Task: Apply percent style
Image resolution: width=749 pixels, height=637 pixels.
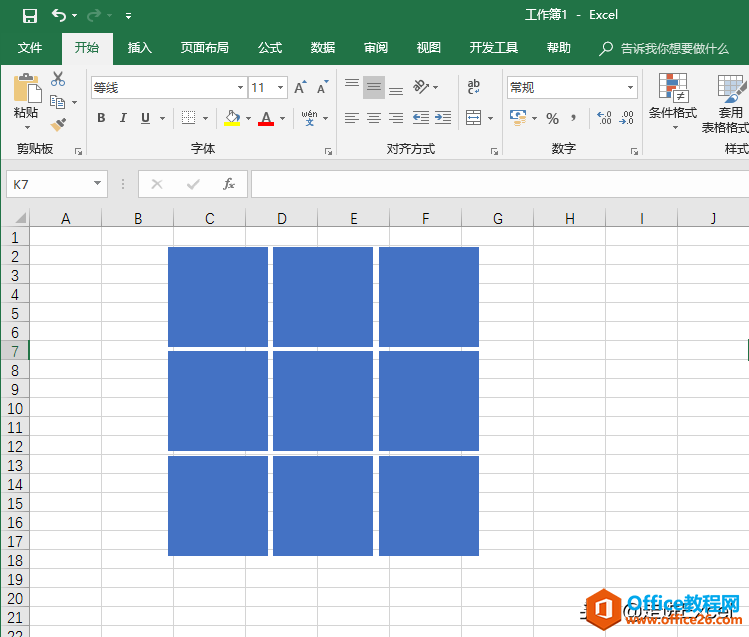Action: (553, 118)
